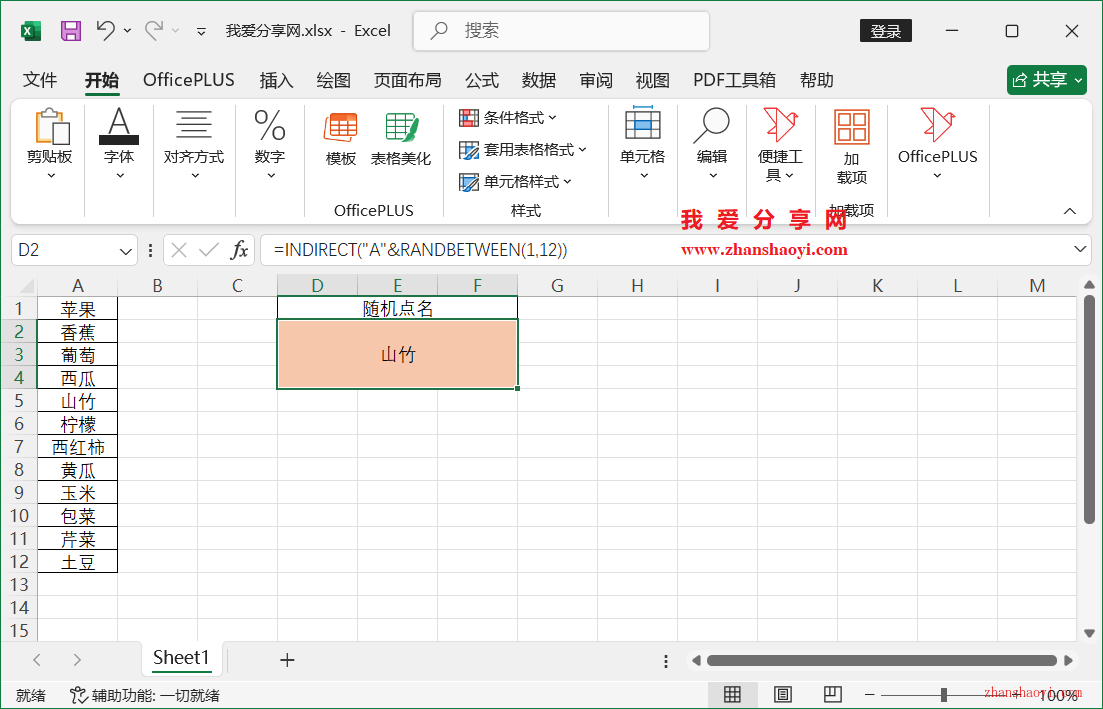Add a new sheet with plus
This screenshot has width=1103, height=709.
point(287,660)
